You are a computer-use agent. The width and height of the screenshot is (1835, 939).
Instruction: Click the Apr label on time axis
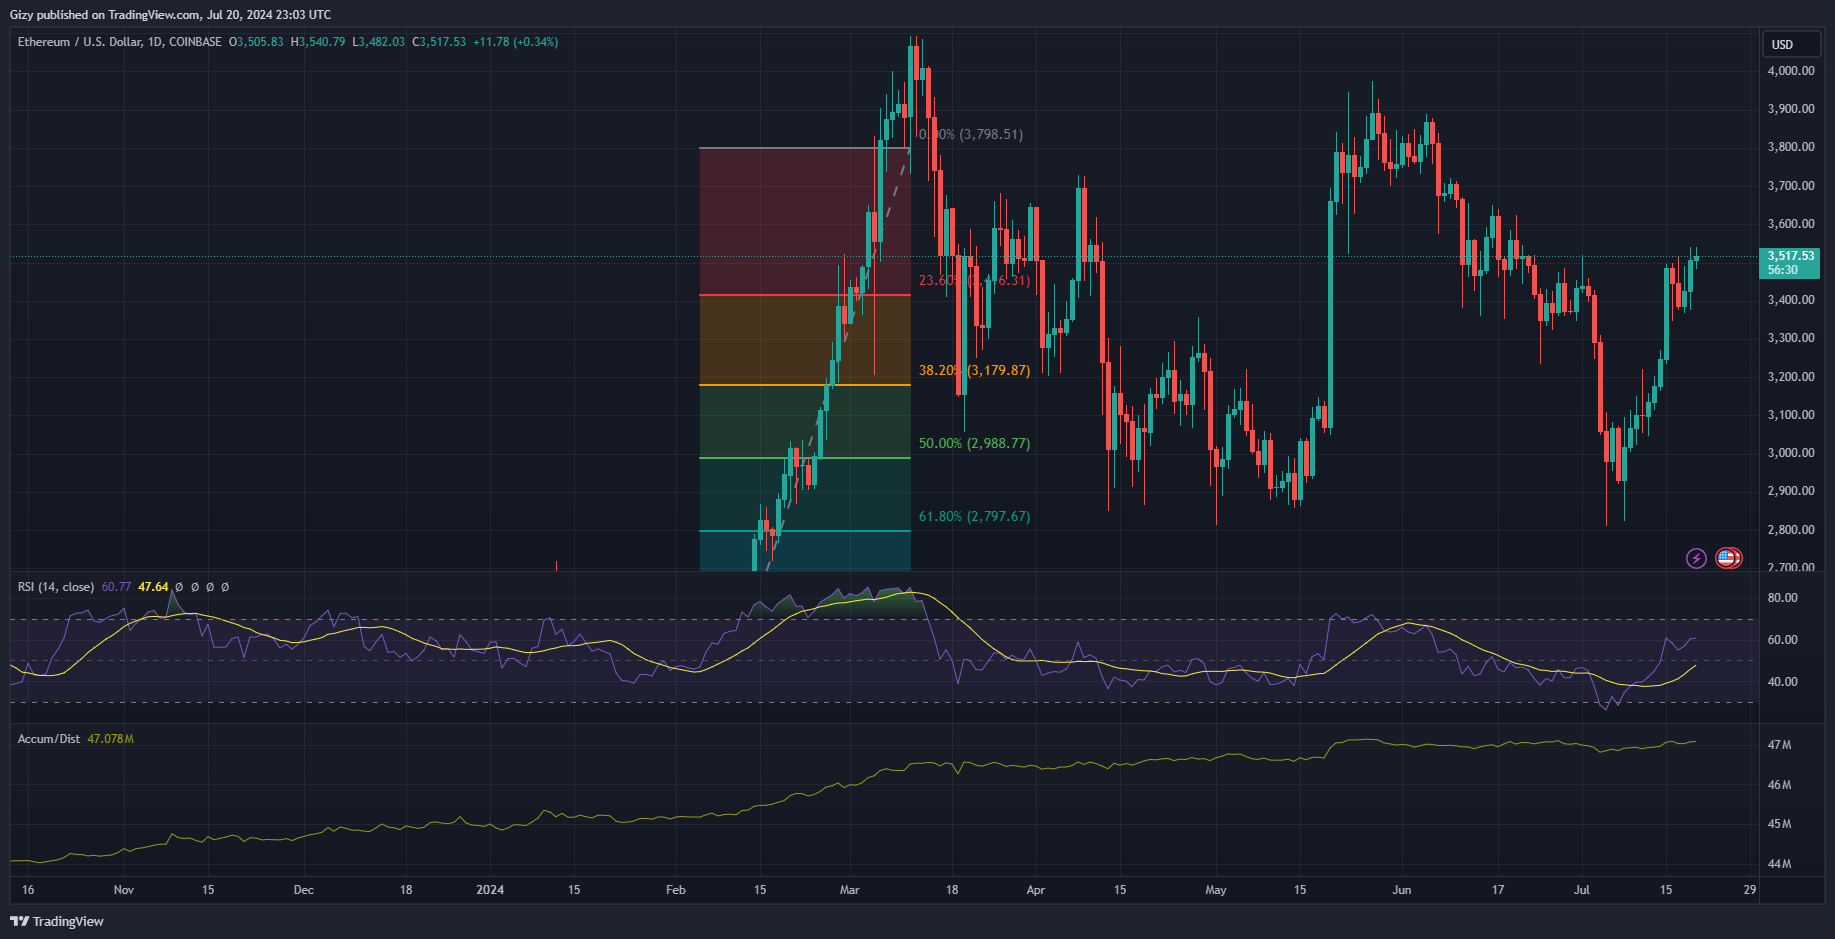(1036, 890)
